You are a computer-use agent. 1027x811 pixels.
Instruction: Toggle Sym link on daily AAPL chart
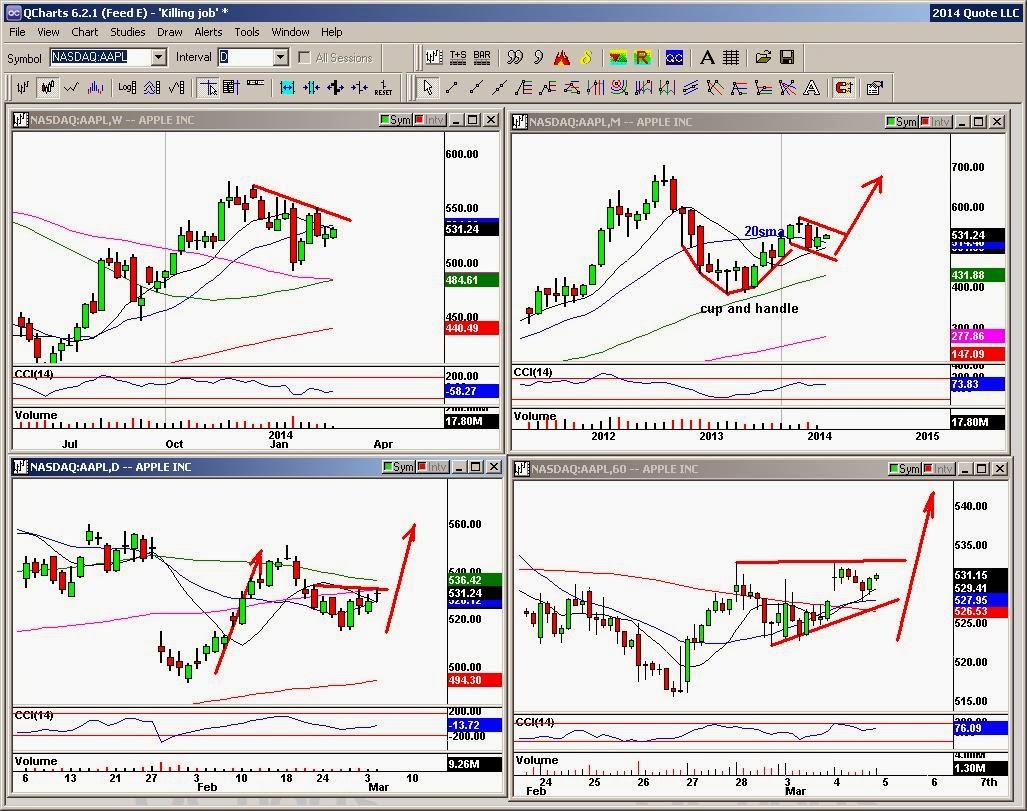(x=399, y=467)
